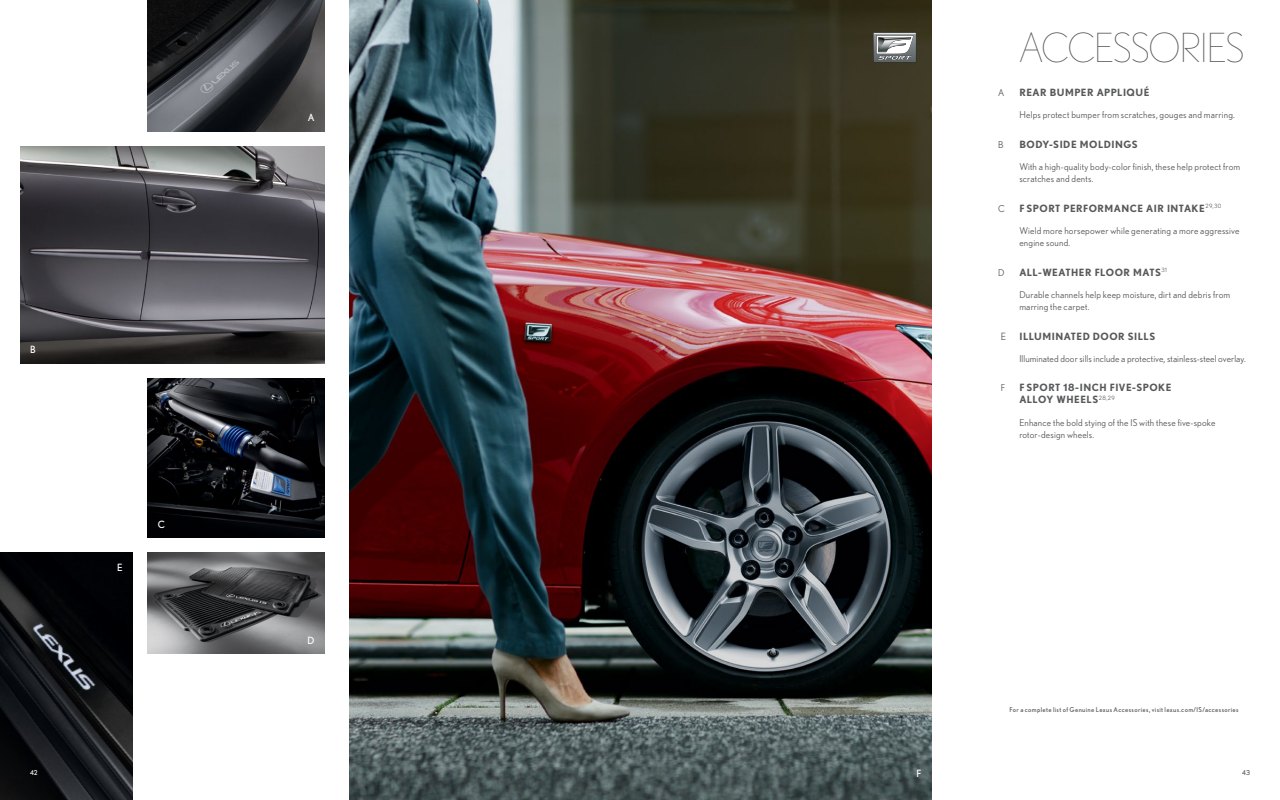Click the Lexus logo on the wheel center cap

(x=765, y=545)
